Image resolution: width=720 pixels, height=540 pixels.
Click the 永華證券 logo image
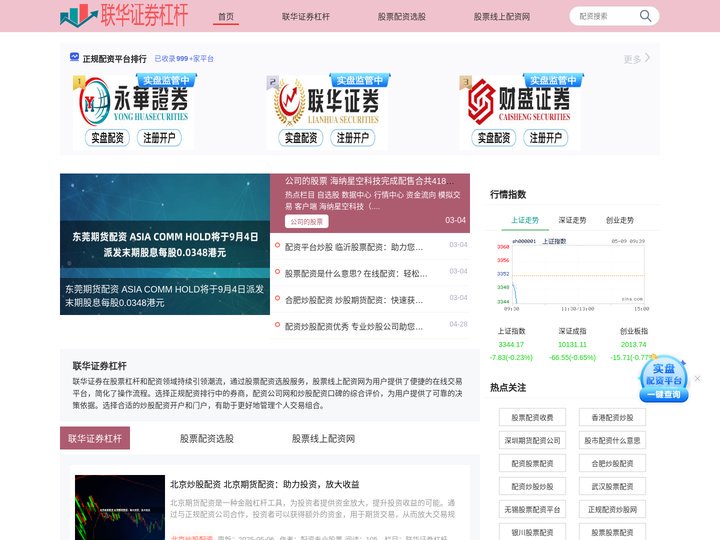click(x=135, y=102)
